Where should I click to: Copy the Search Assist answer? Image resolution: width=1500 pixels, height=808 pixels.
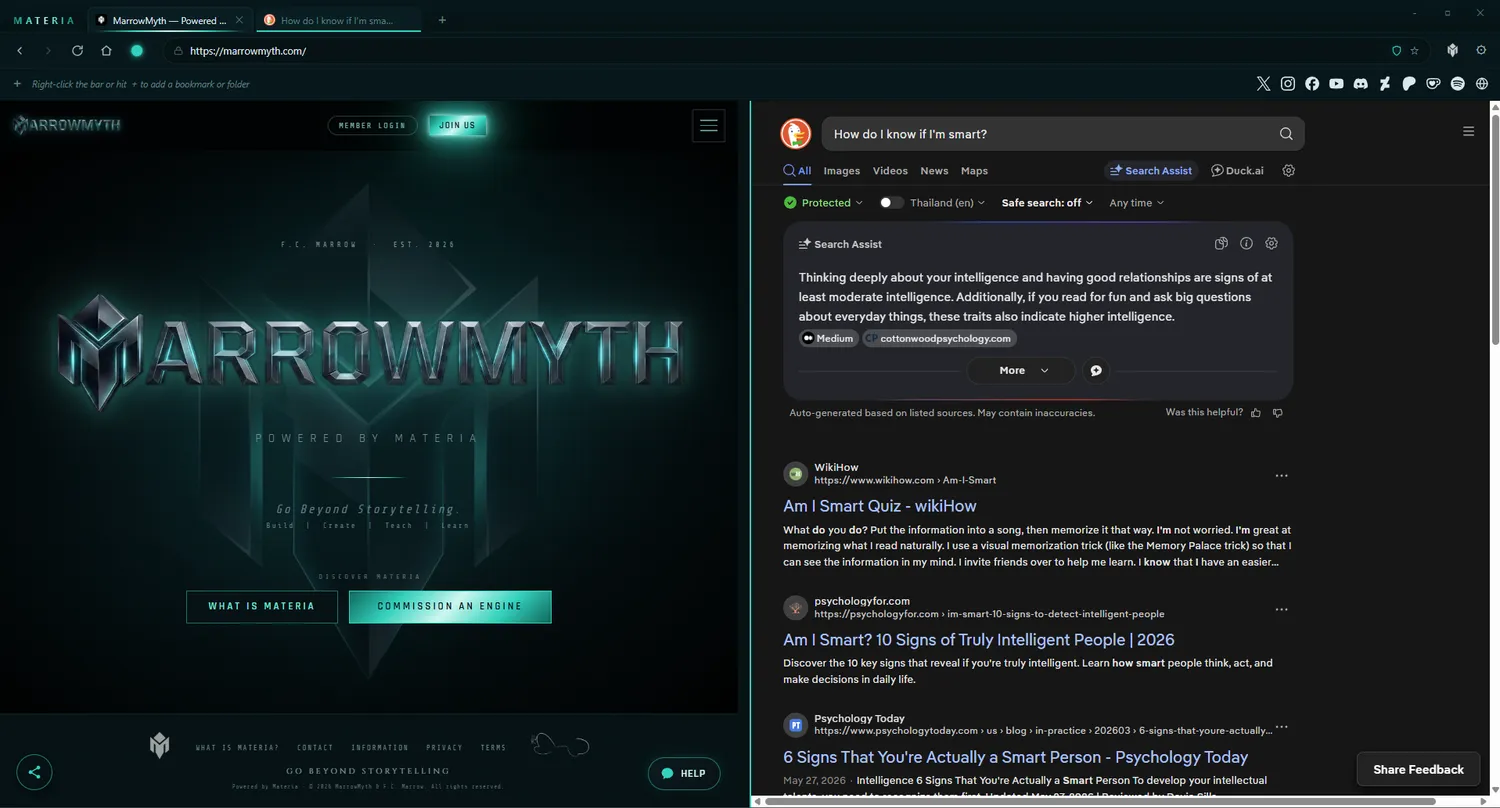[1221, 243]
